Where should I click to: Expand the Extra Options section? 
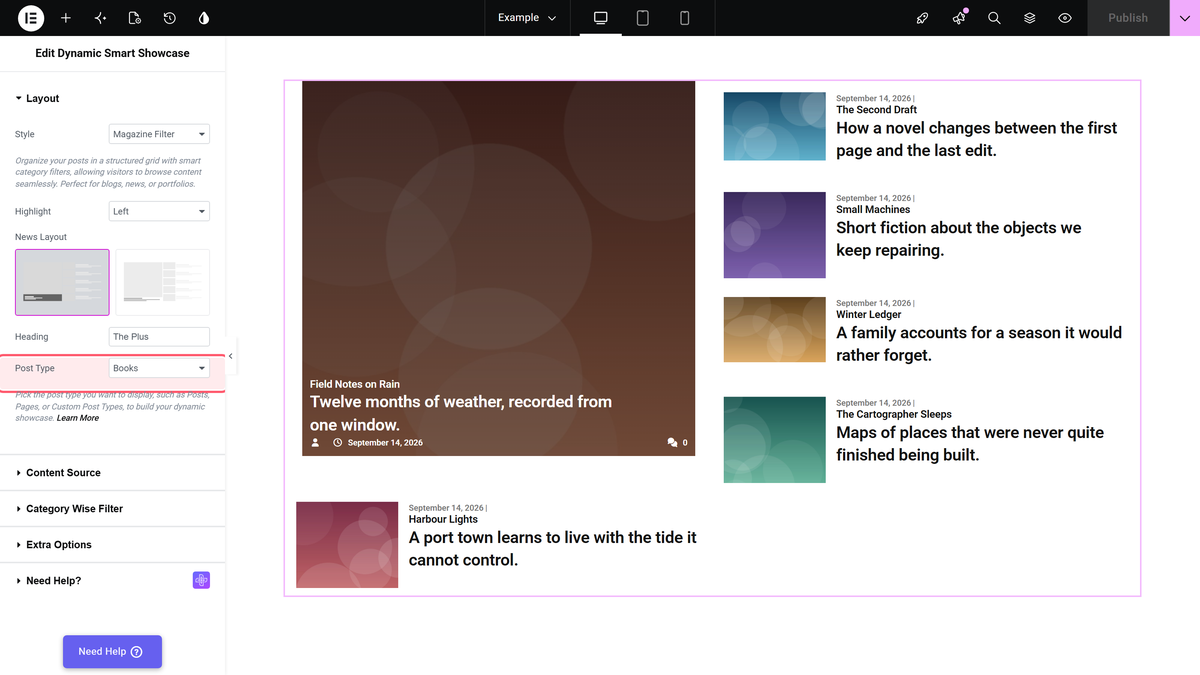point(113,544)
